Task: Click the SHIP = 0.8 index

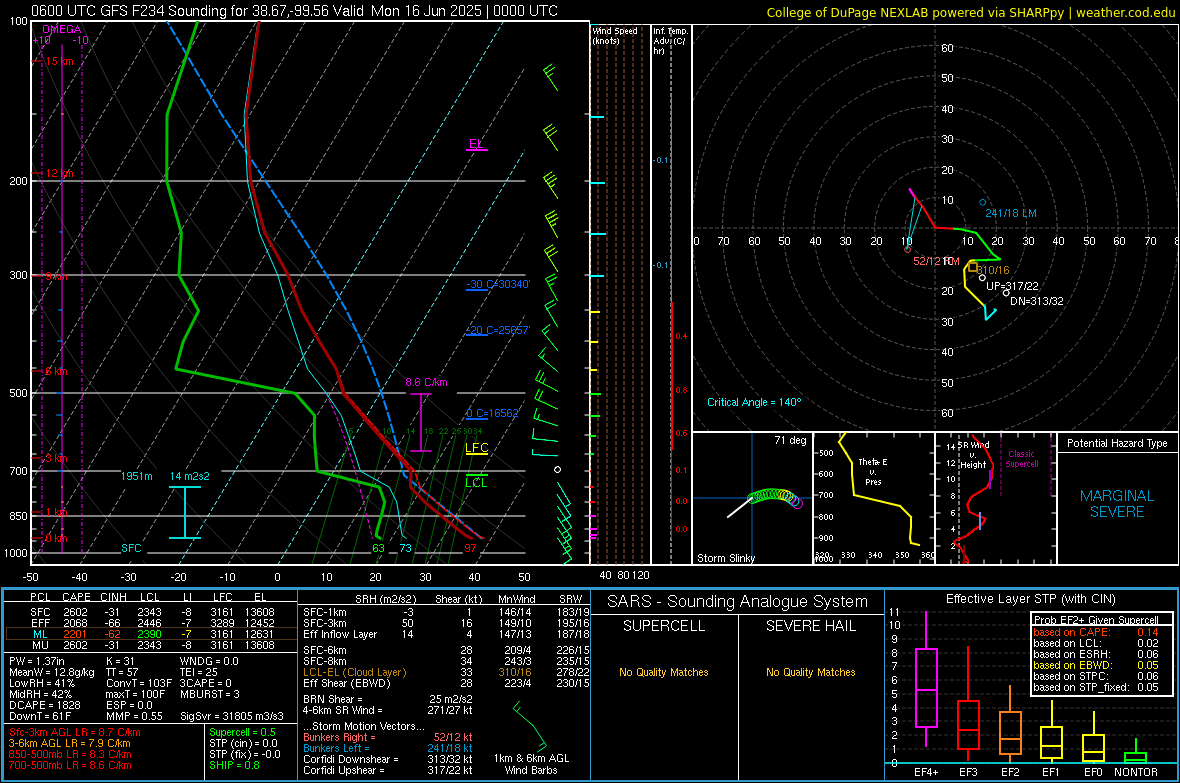Action: [234, 765]
